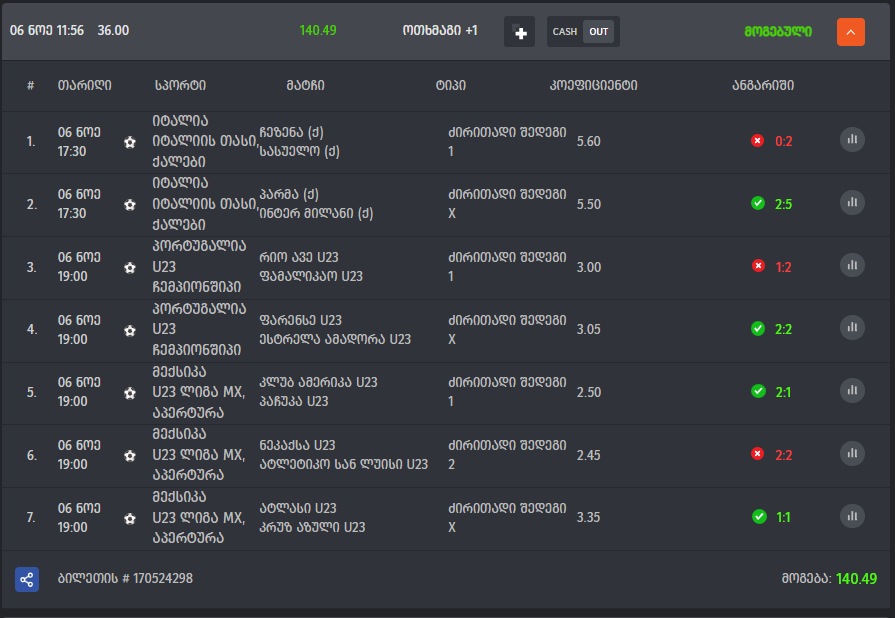Click odds value 3.35
This screenshot has width=895, height=618.
click(588, 517)
